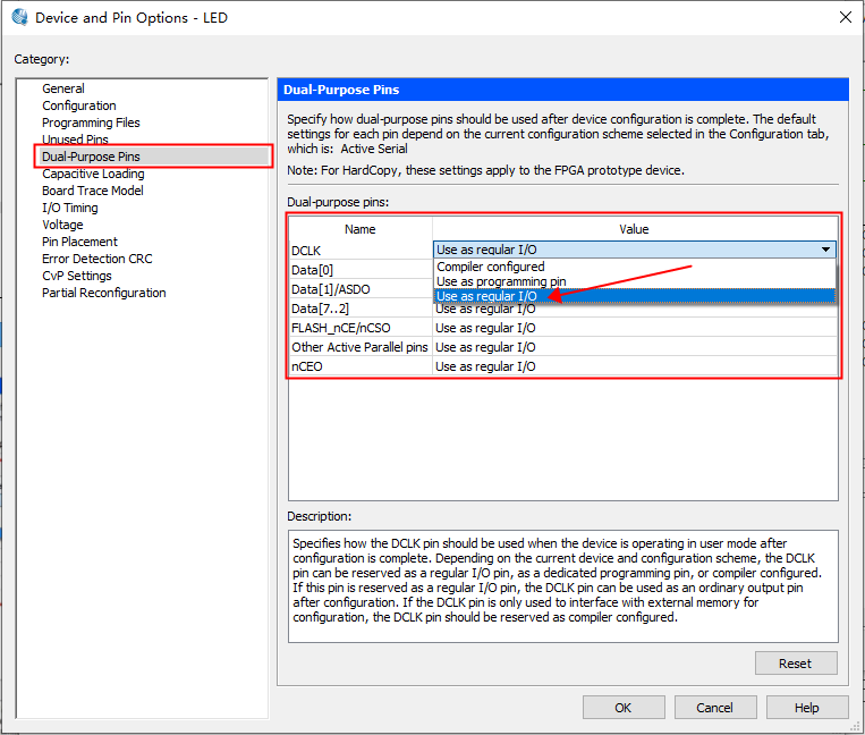The image size is (865, 735).
Task: Choose 'Compiler configured' from dropdown list
Action: [x=491, y=267]
